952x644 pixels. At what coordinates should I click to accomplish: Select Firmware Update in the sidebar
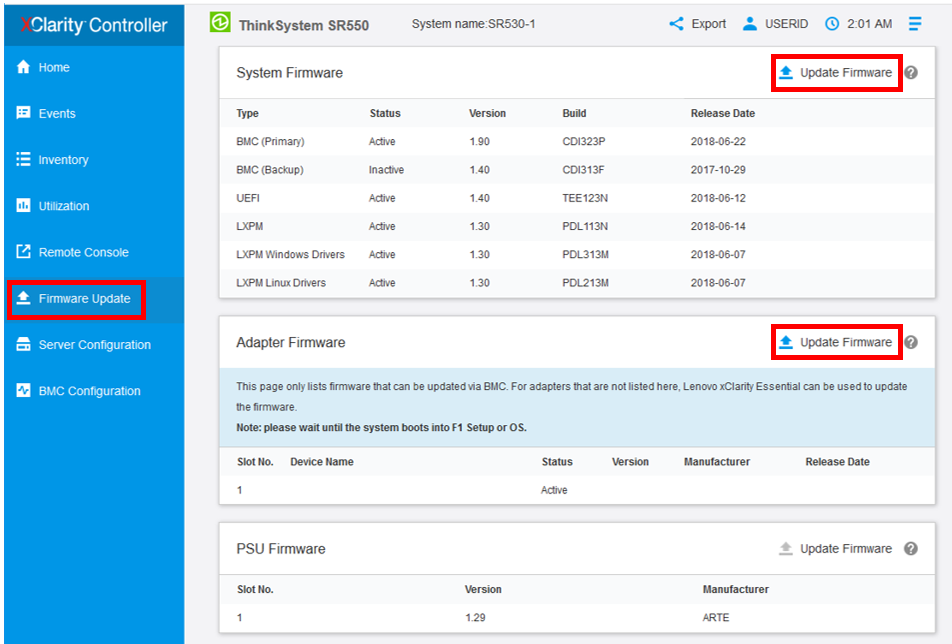[84, 299]
